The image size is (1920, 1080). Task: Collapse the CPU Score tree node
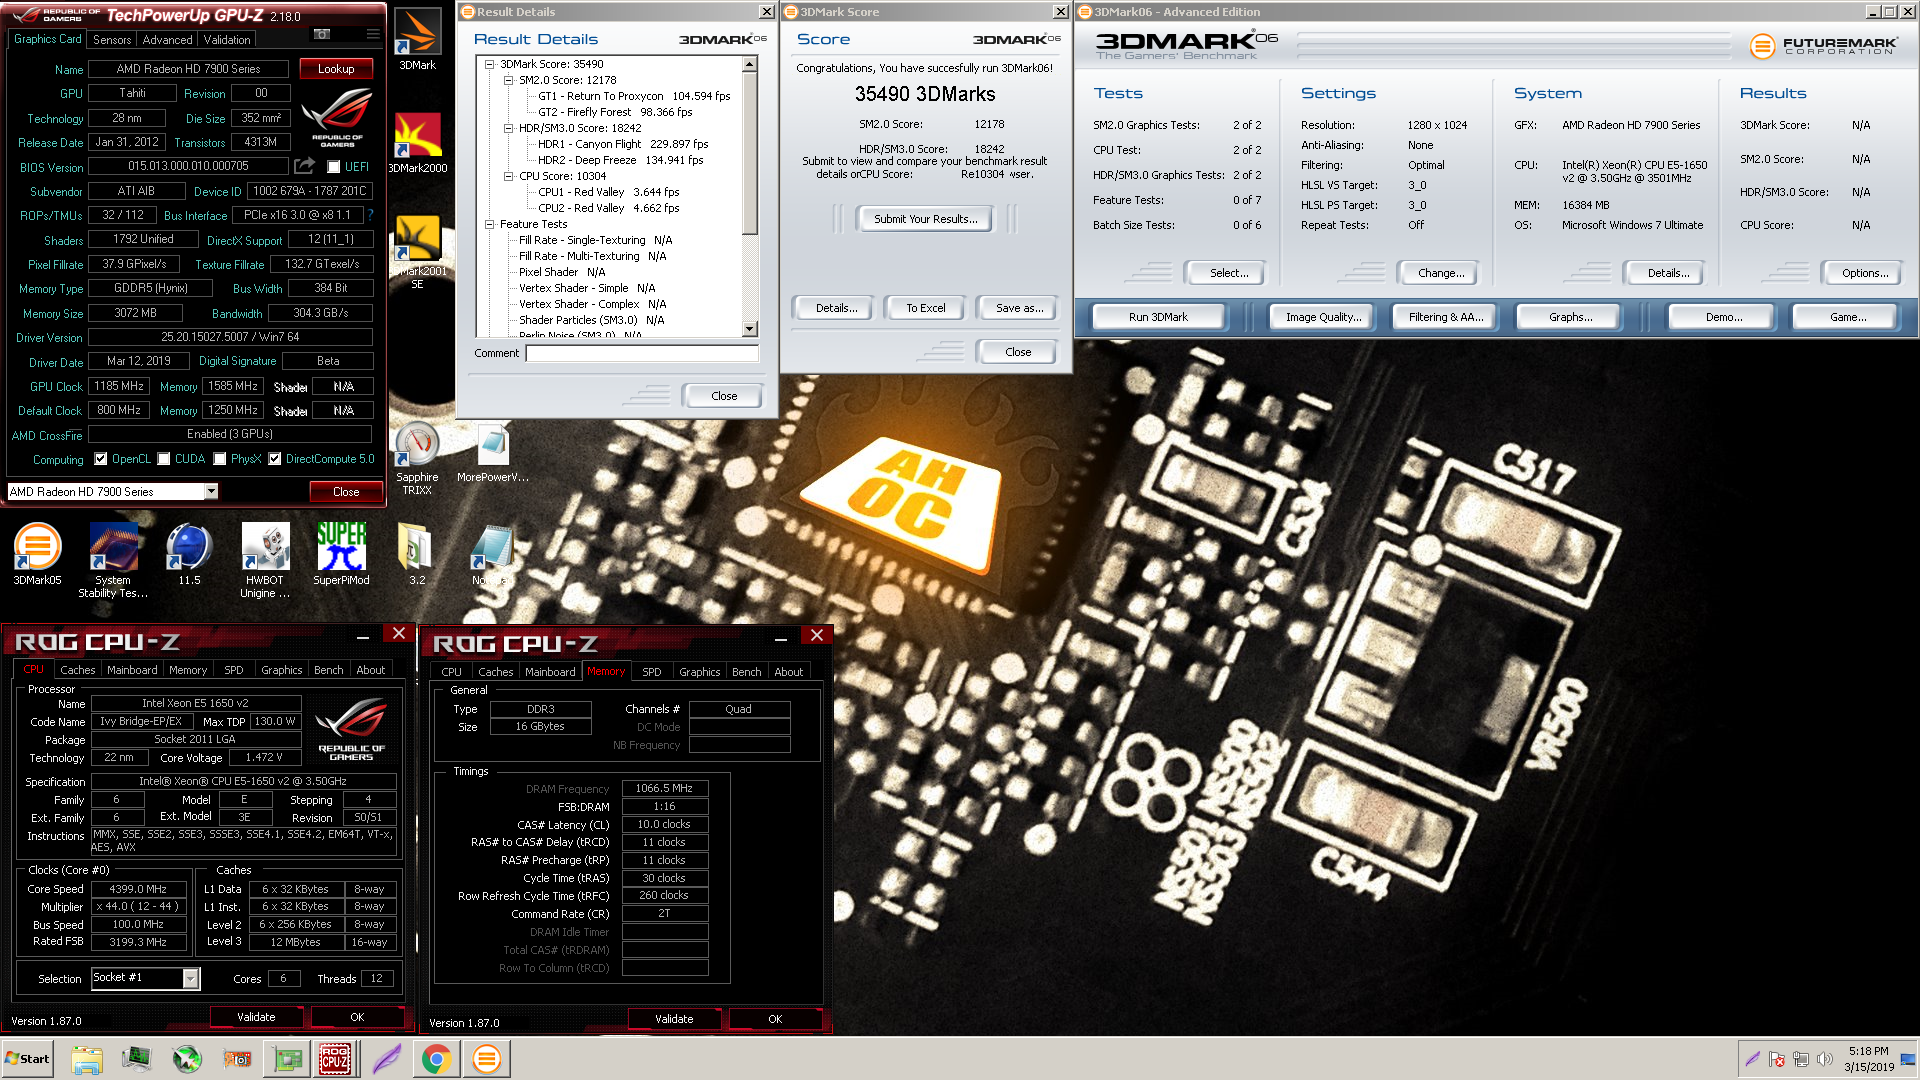508,176
